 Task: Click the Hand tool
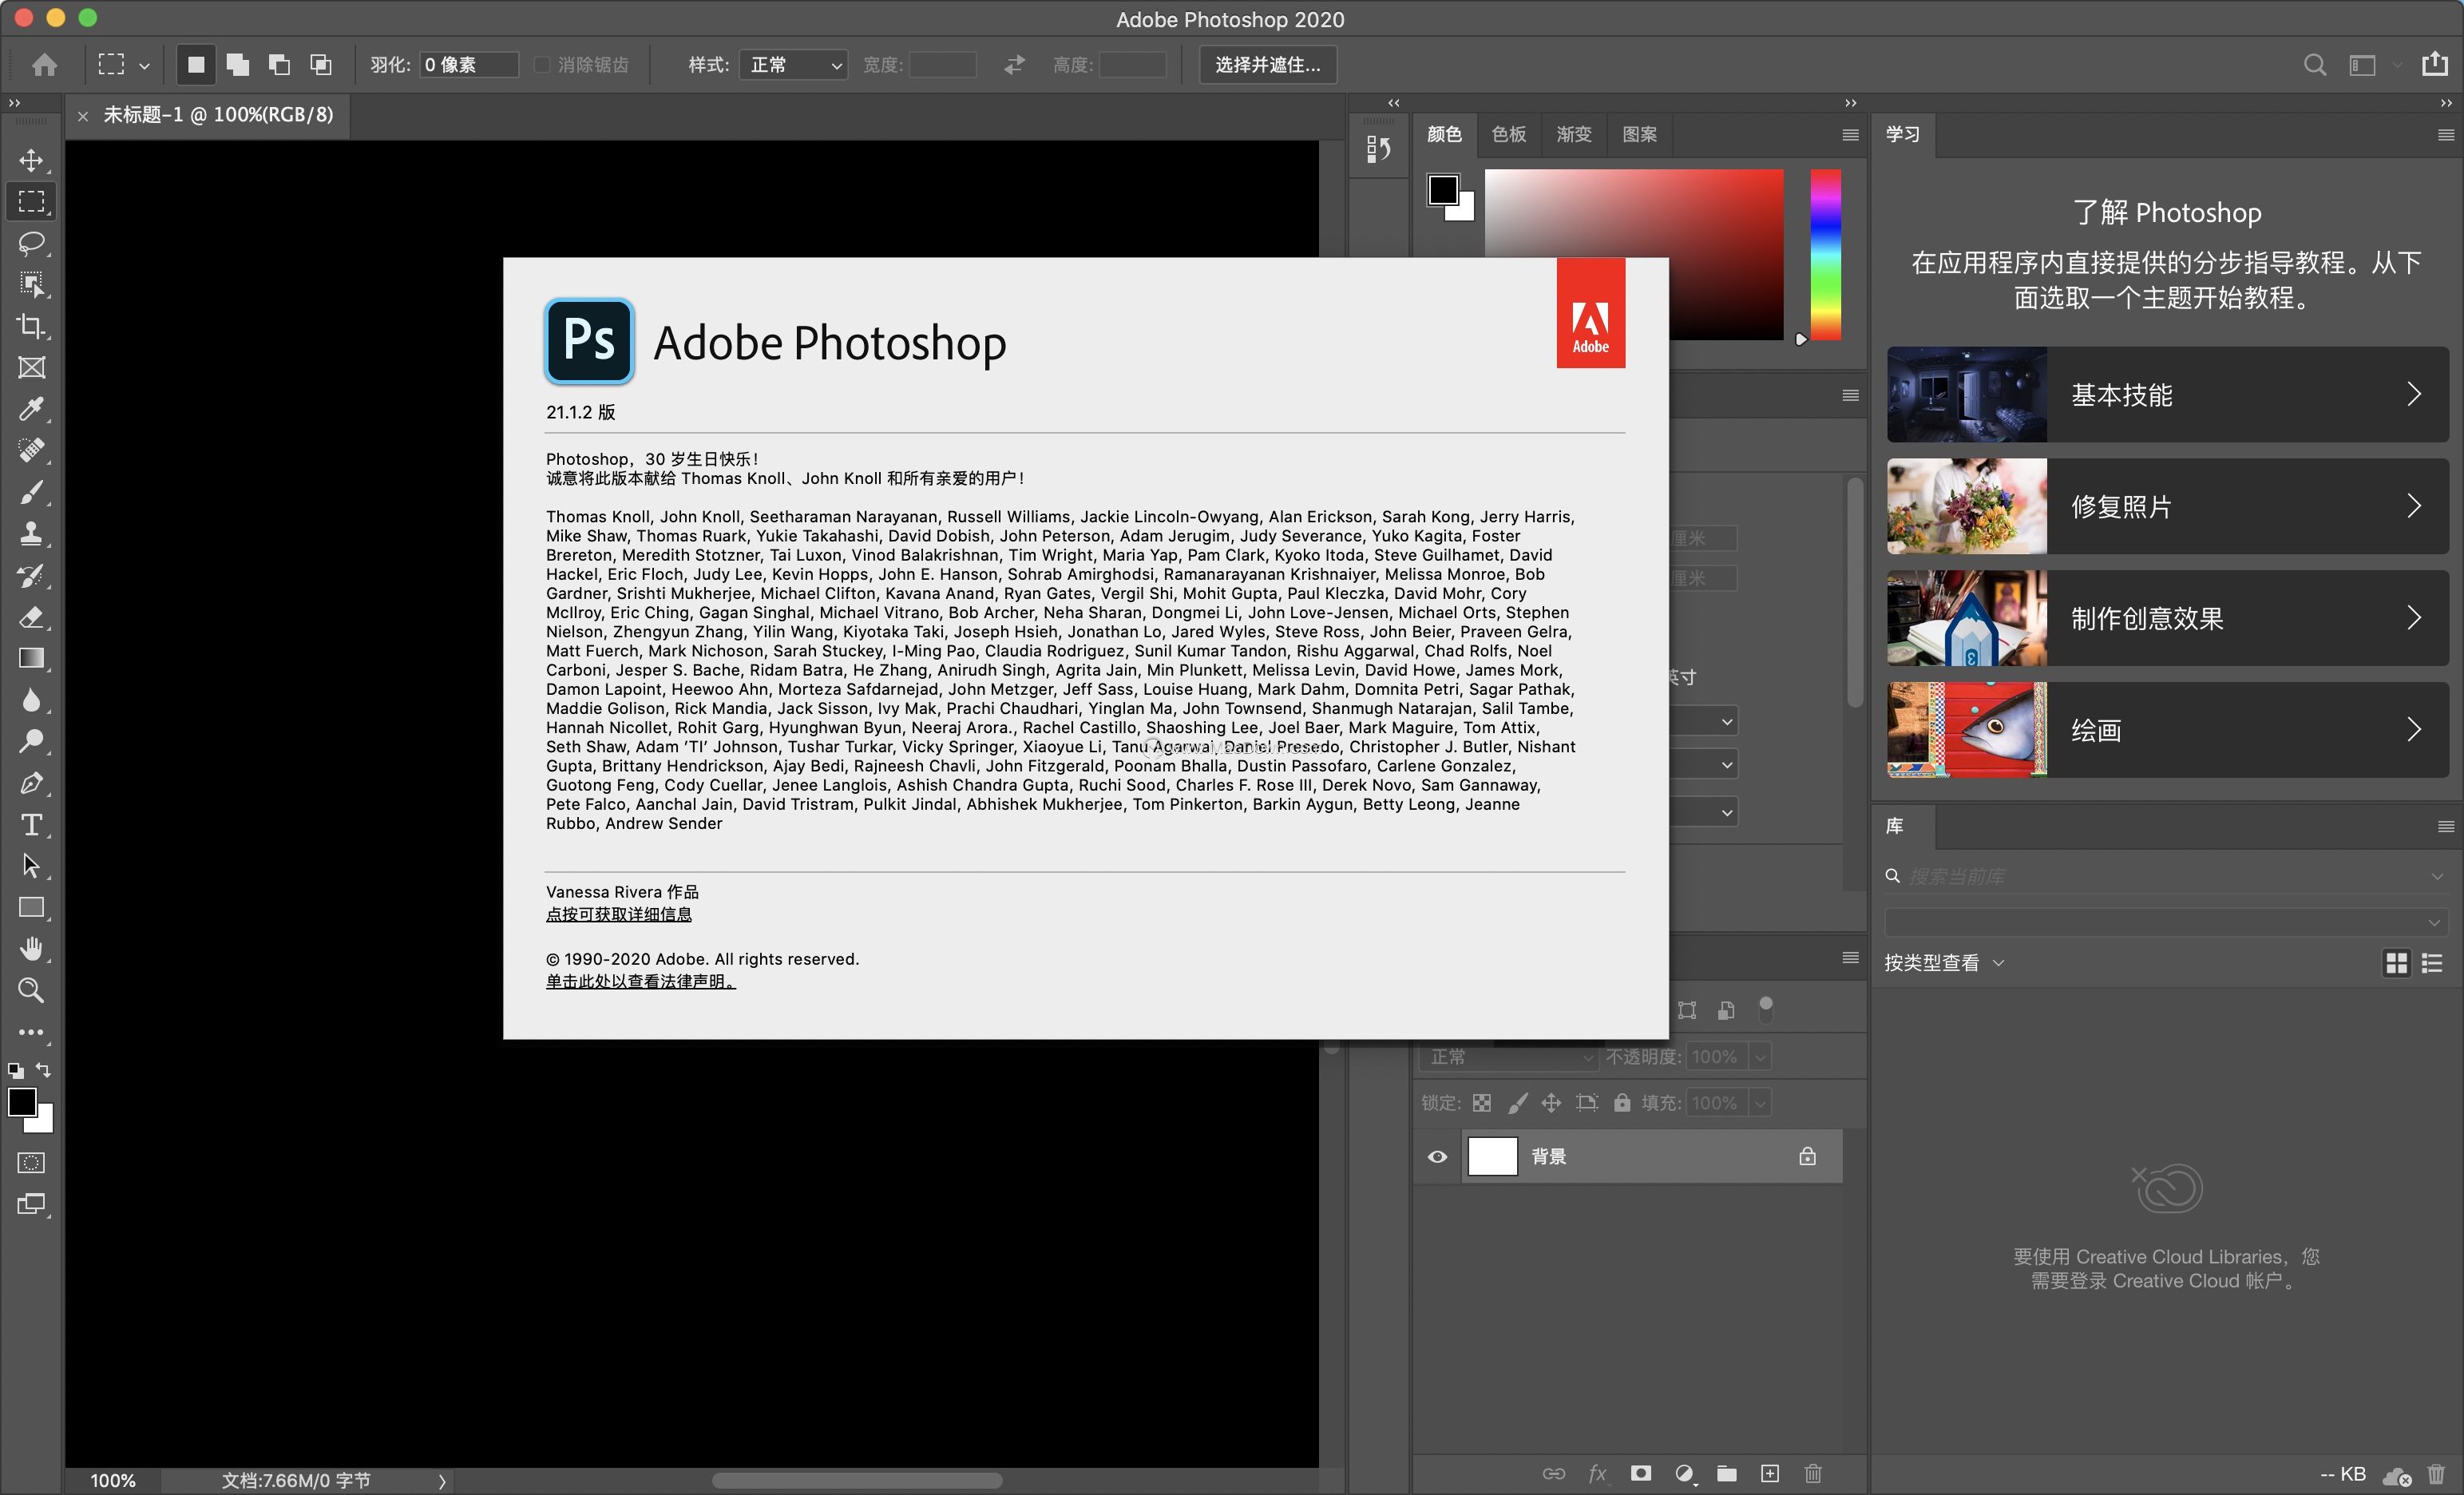pos(31,948)
